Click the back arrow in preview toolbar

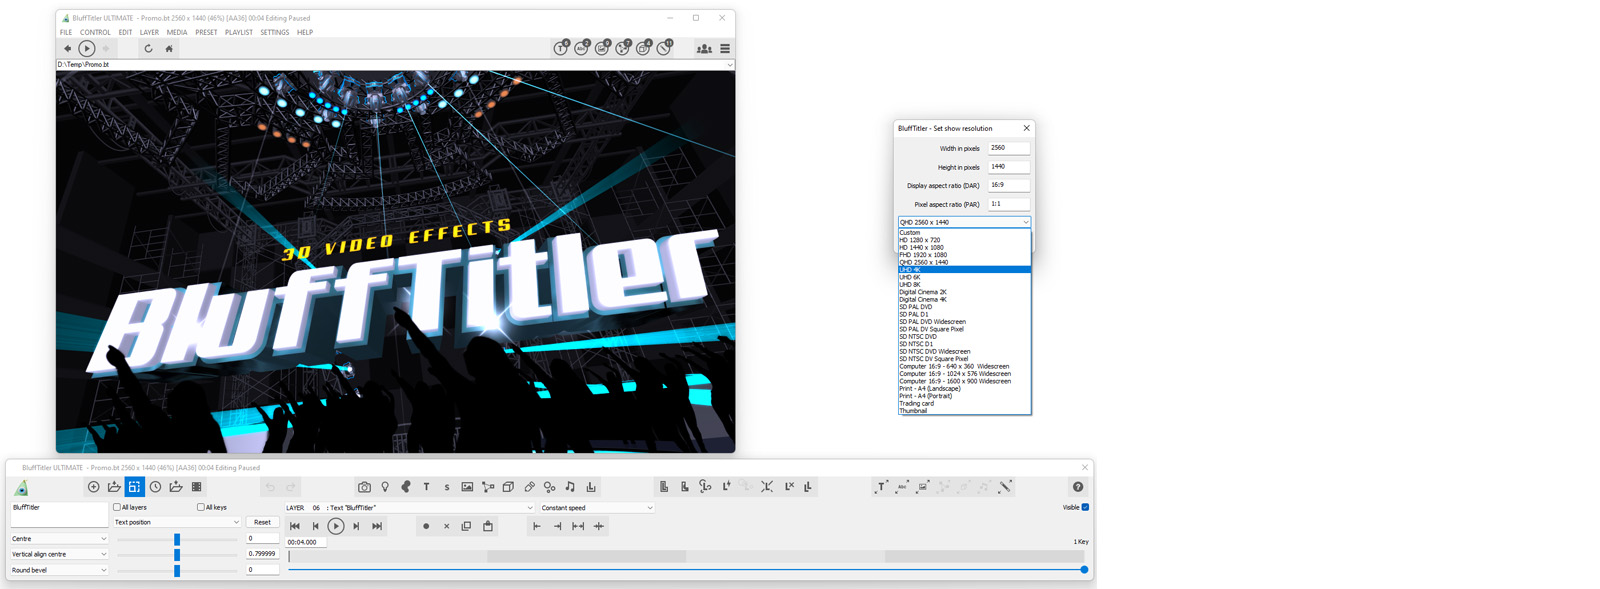coord(67,48)
